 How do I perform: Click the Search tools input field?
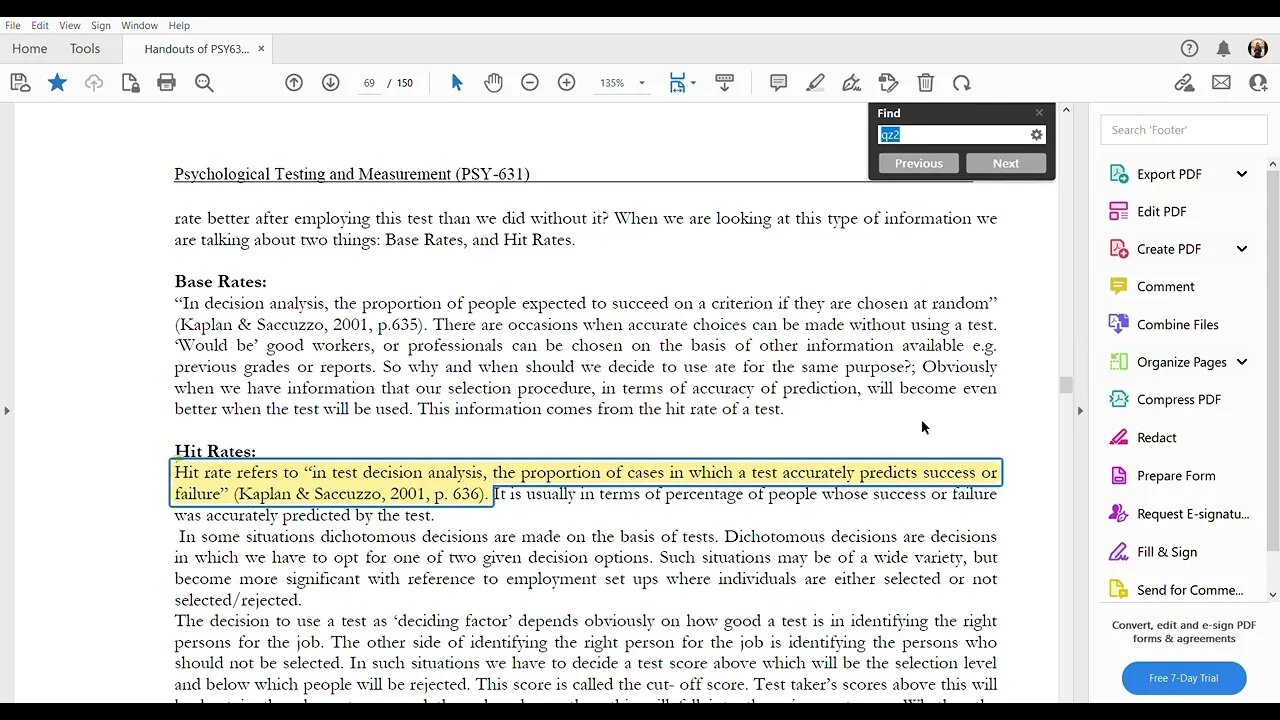(1184, 130)
